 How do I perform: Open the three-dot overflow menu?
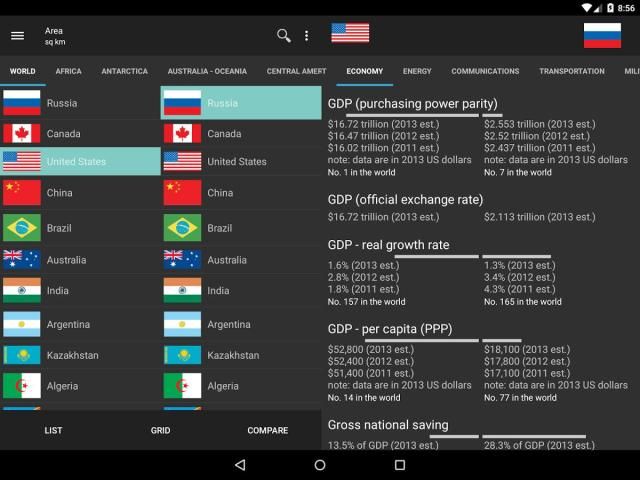[306, 36]
